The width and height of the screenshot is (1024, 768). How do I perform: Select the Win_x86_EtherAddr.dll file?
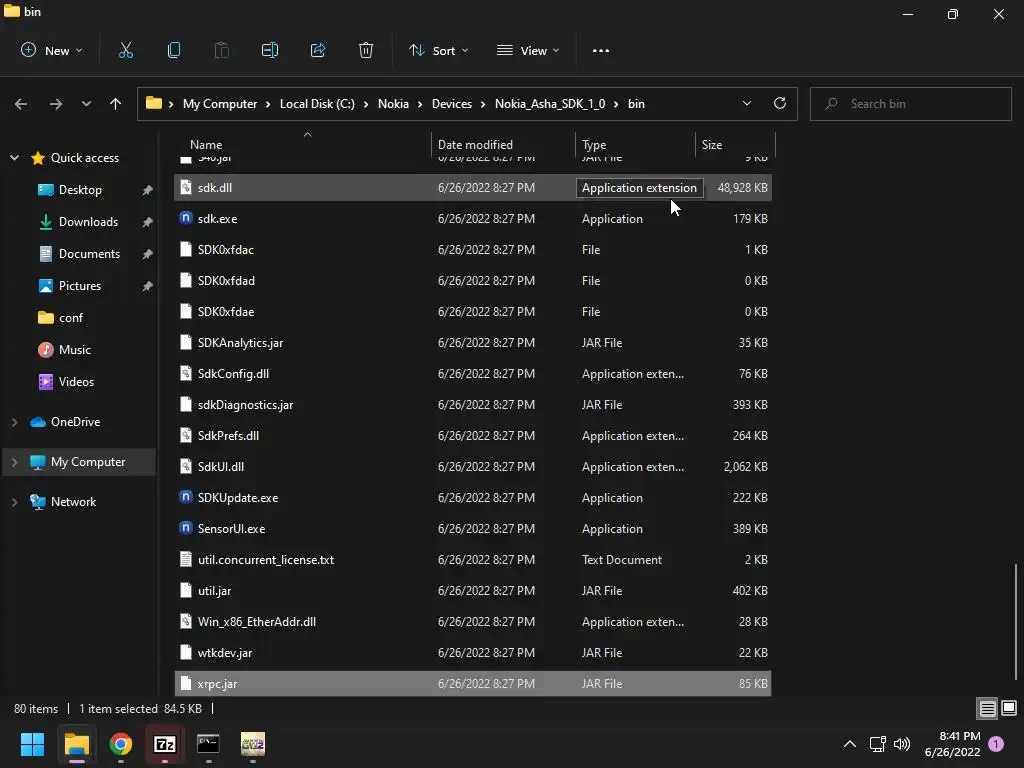coord(473,621)
